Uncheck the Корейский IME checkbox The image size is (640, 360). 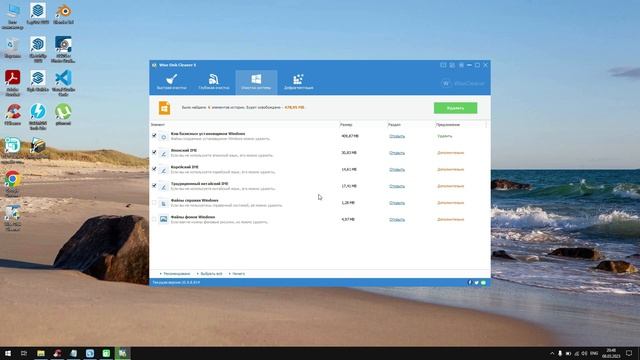[x=154, y=169]
